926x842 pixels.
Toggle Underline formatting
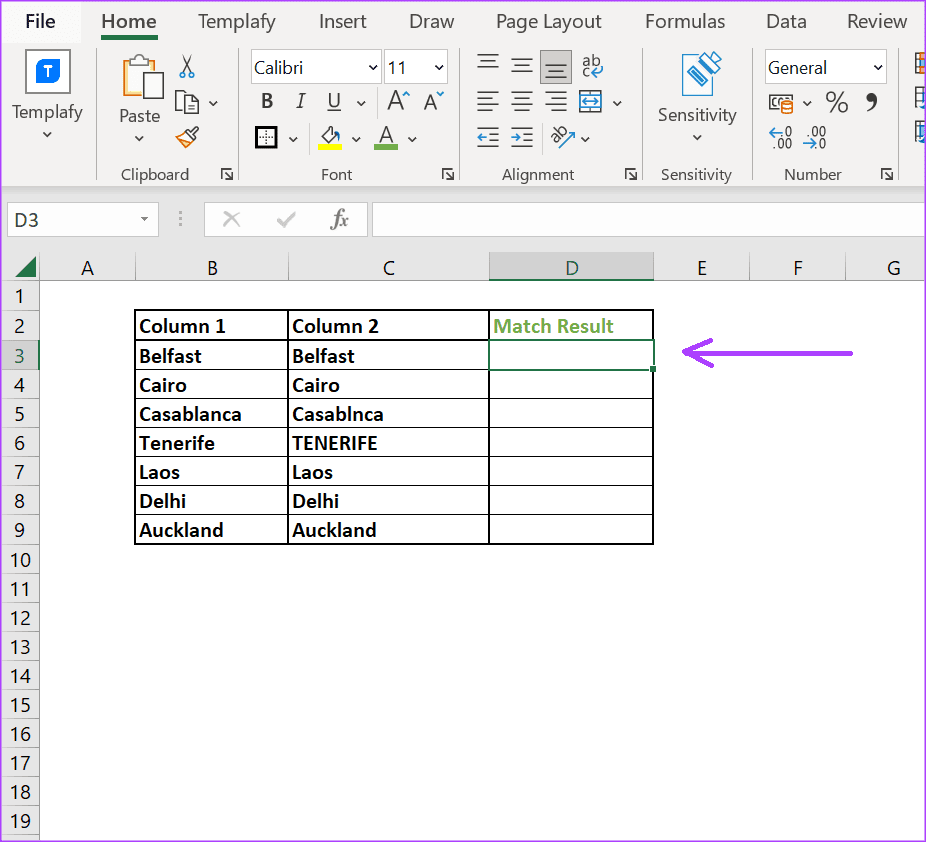(334, 102)
